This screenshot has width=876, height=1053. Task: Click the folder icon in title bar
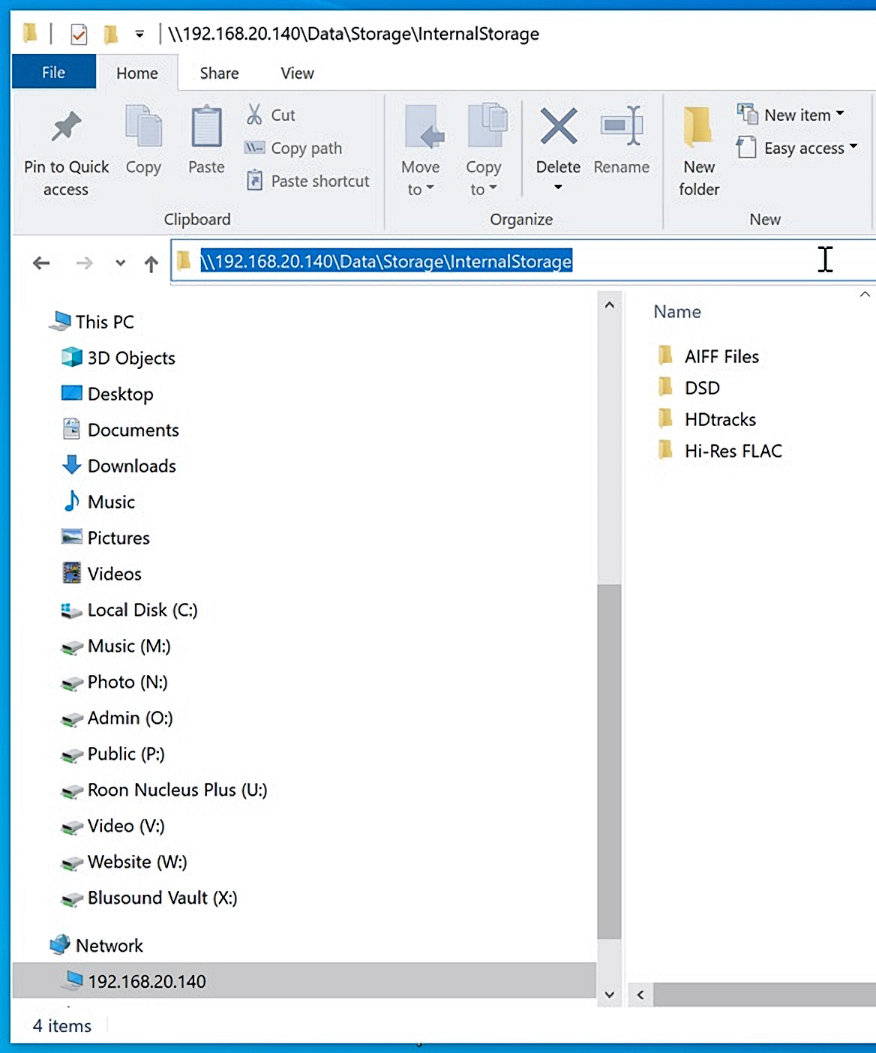30,33
